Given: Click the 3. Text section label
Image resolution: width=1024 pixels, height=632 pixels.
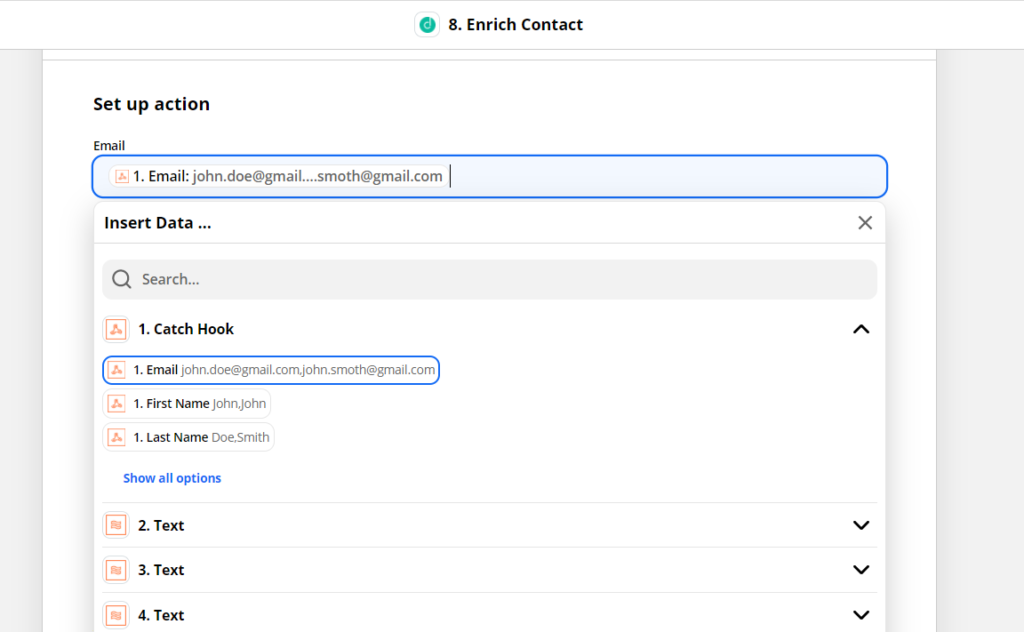Looking at the screenshot, I should click(x=161, y=570).
